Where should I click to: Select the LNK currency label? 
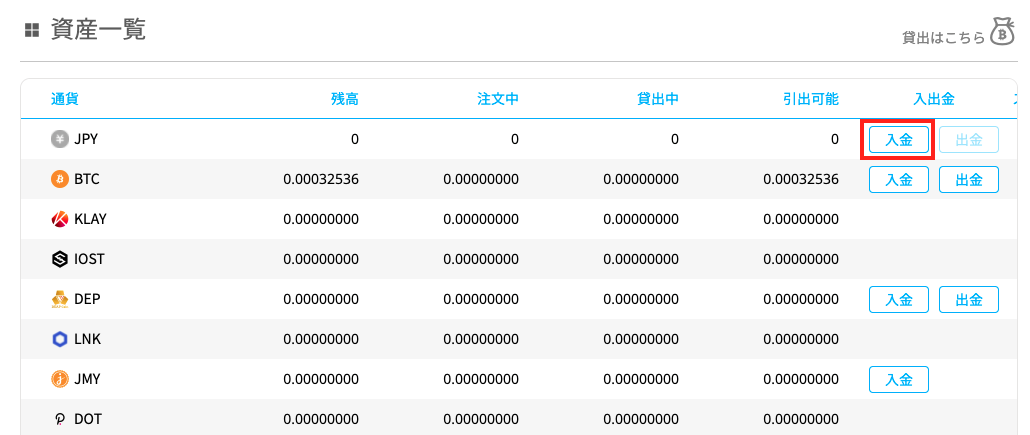(x=87, y=340)
